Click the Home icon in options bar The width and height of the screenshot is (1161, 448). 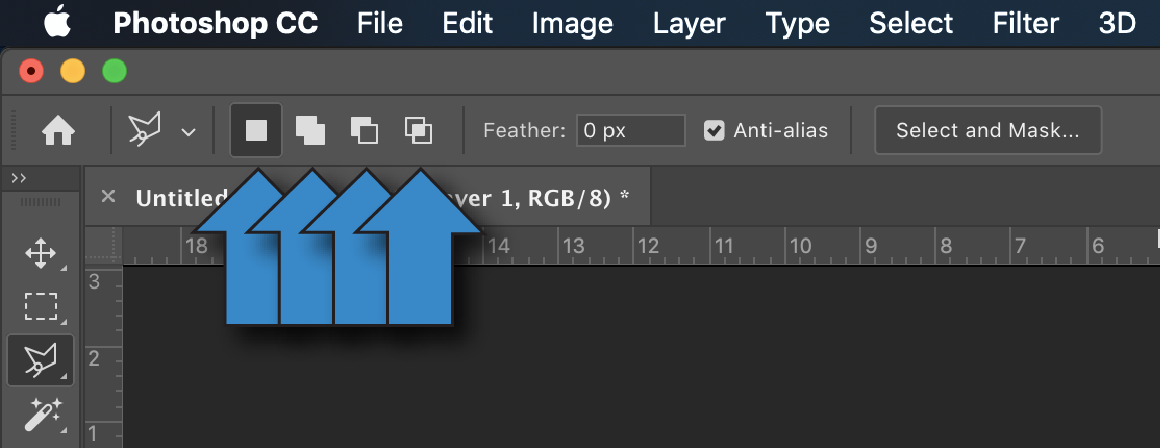pos(58,131)
